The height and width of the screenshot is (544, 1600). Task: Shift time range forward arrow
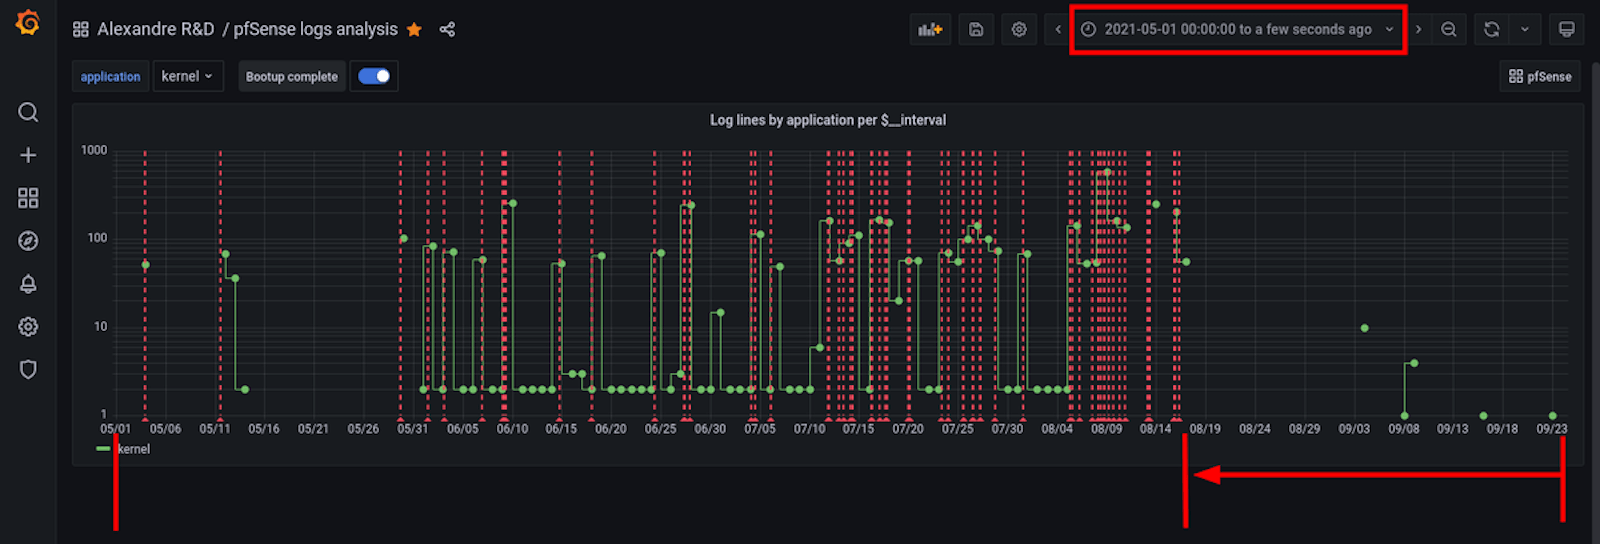pyautogui.click(x=1418, y=30)
